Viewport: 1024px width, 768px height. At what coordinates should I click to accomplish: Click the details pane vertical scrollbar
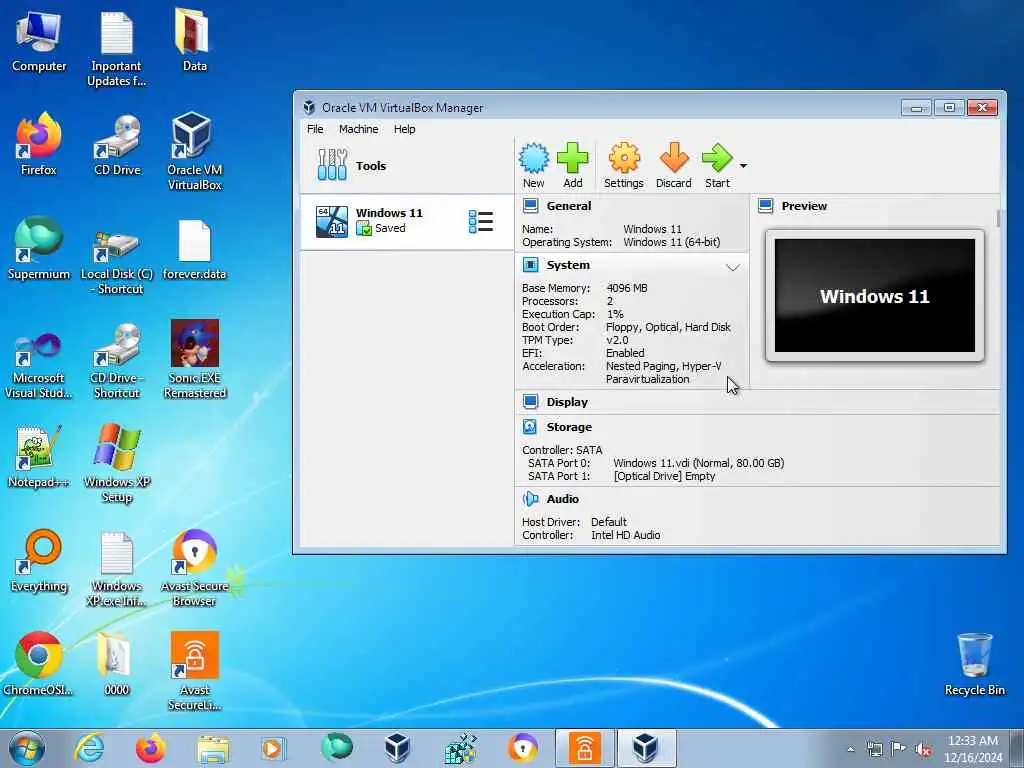[997, 218]
